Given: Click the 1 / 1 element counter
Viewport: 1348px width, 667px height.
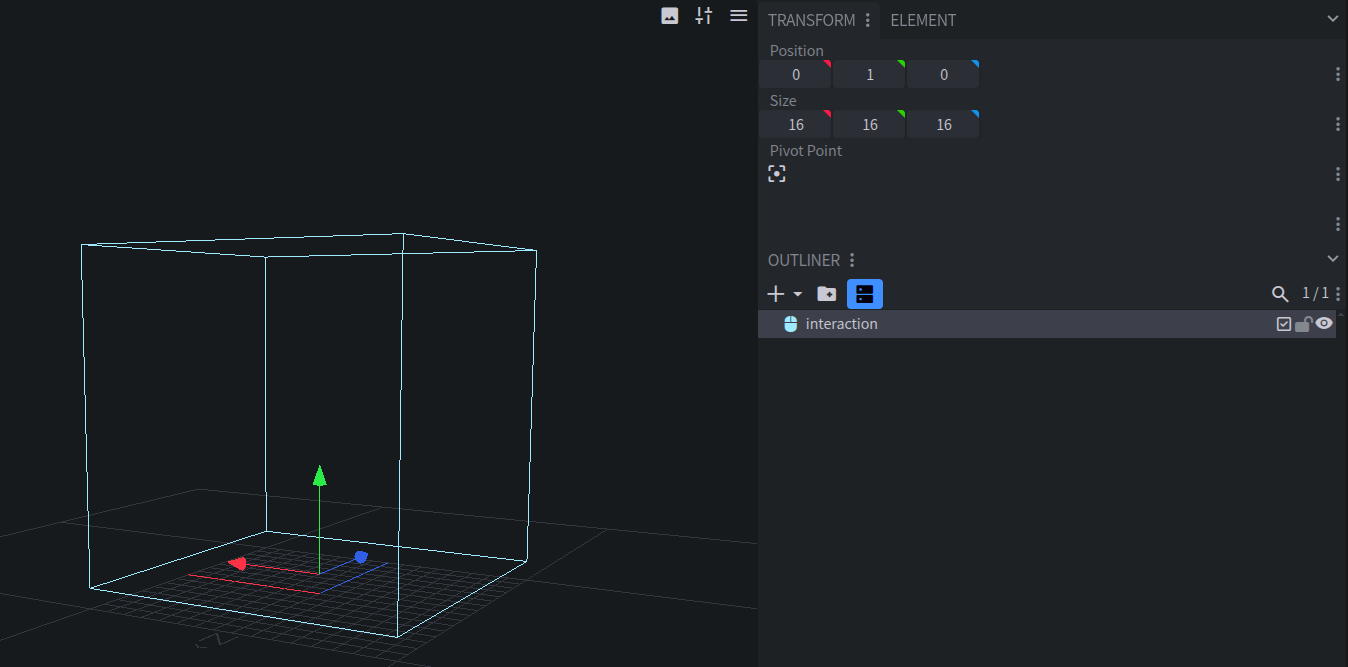Looking at the screenshot, I should (x=1315, y=293).
